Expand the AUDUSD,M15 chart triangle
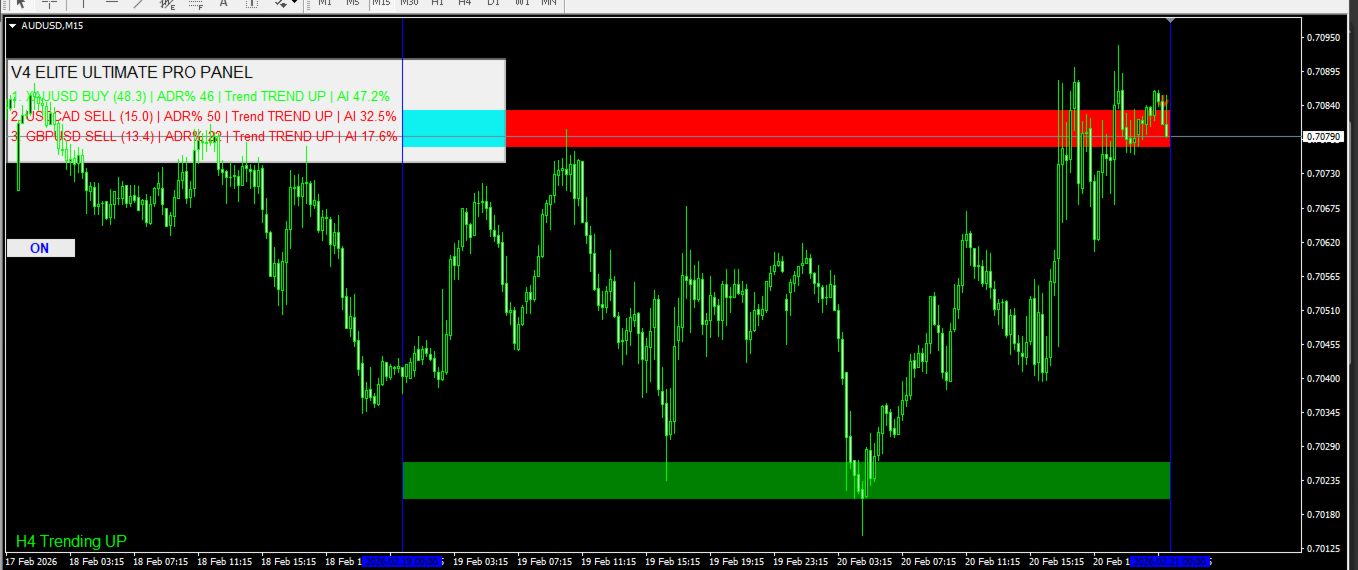1358x570 pixels. (12, 25)
